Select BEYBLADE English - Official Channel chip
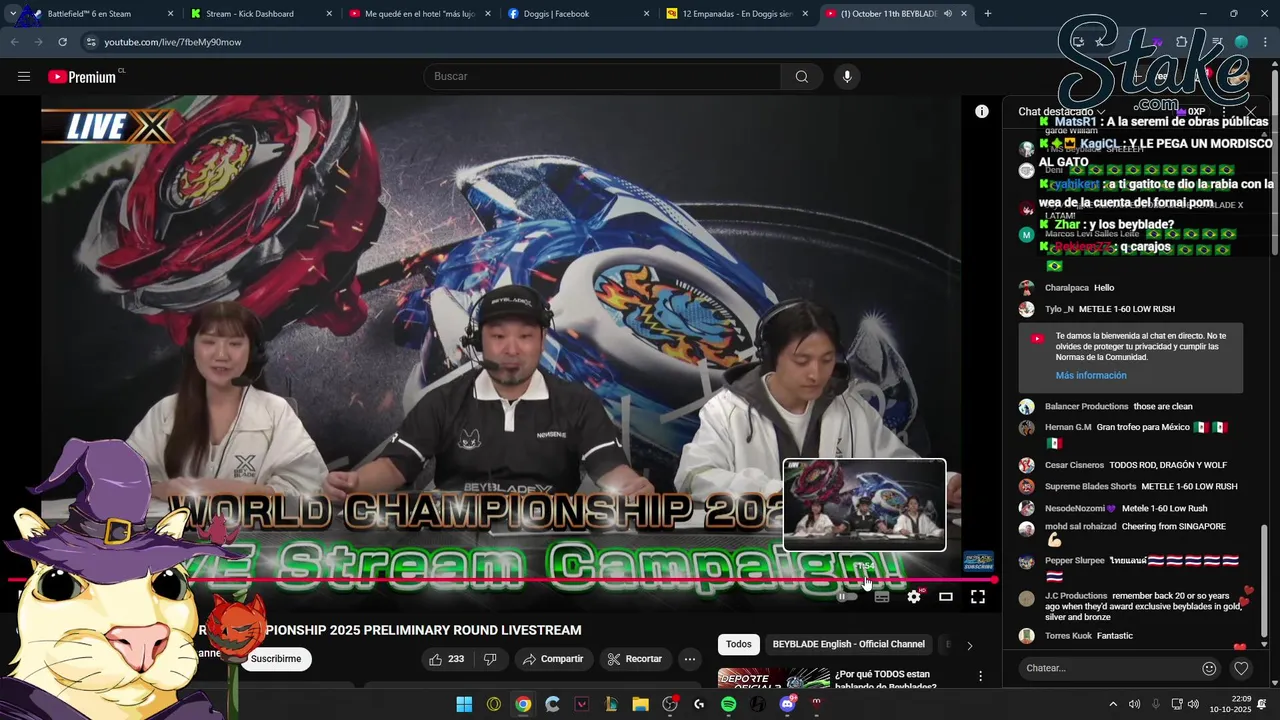This screenshot has height=720, width=1280. tap(848, 645)
